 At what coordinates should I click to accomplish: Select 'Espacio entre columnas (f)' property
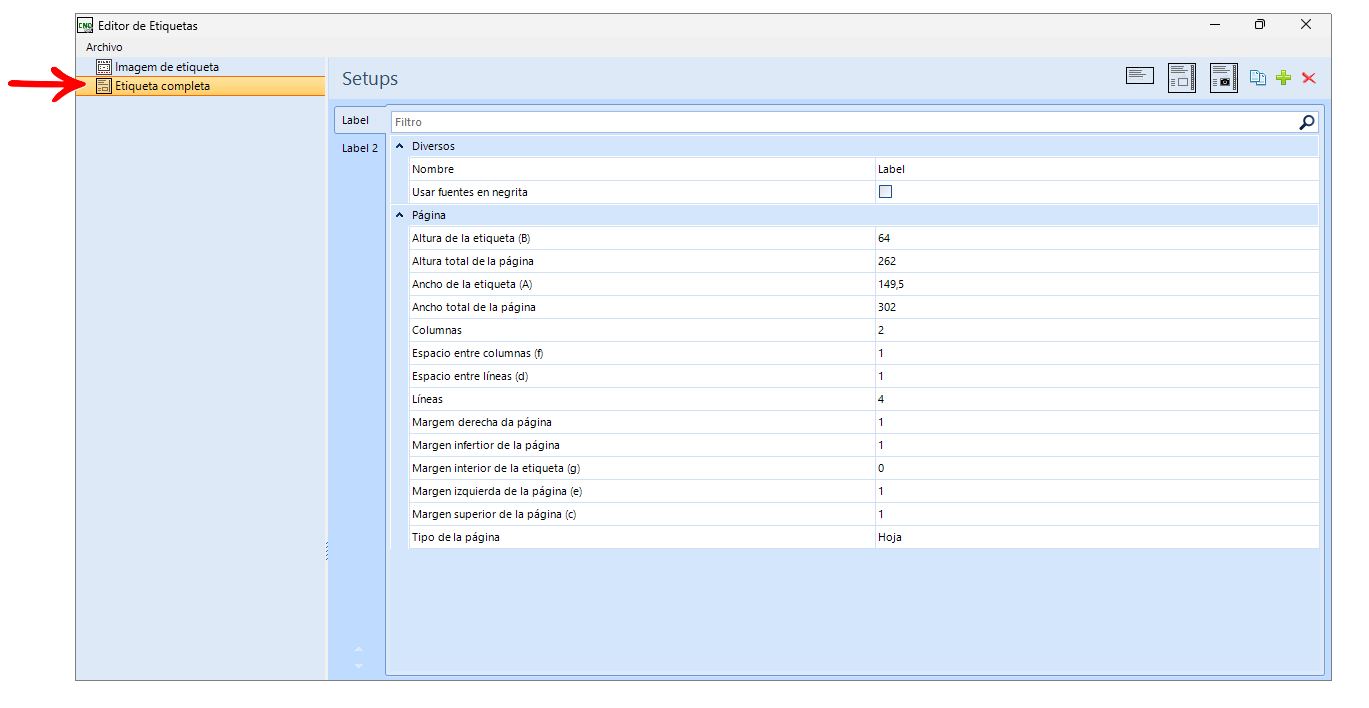[478, 353]
